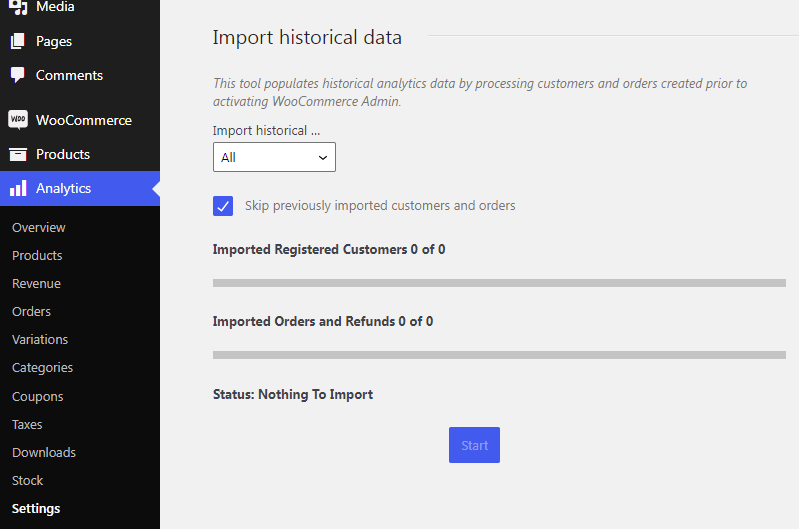This screenshot has width=799, height=529.
Task: Click the Media icon in sidebar
Action: click(x=18, y=8)
